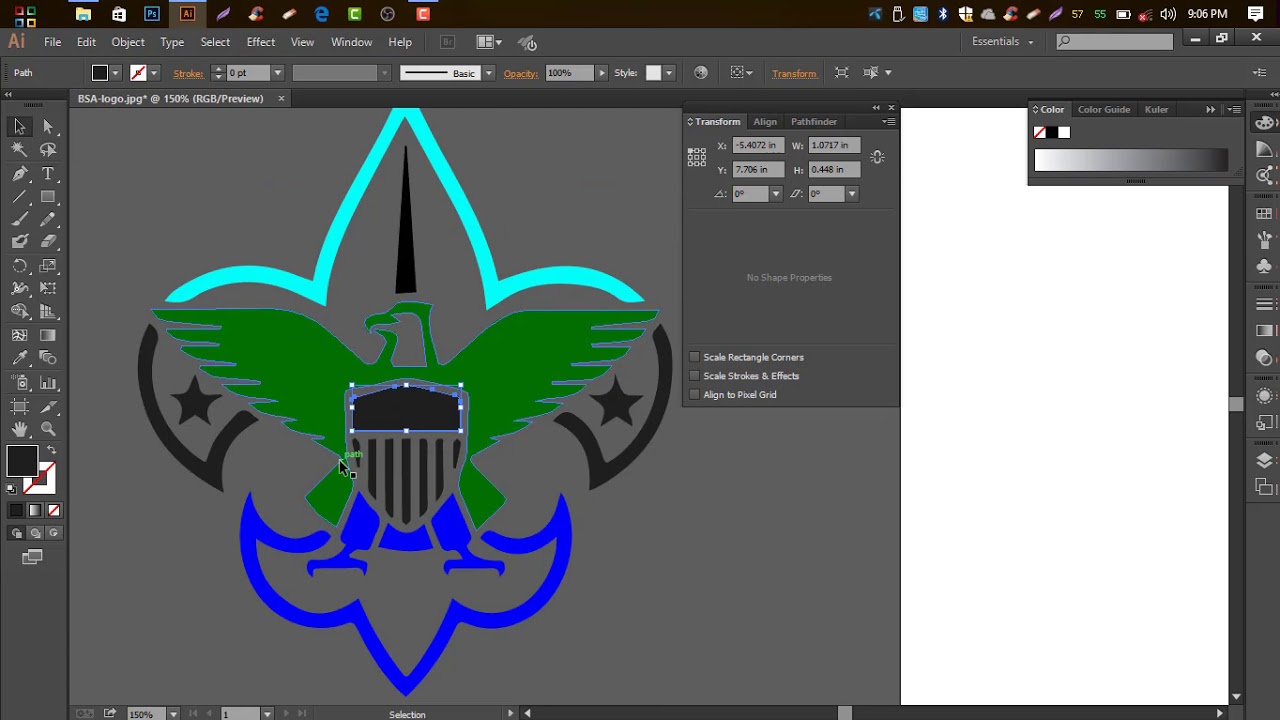Select the Rotate tool
Image resolution: width=1280 pixels, height=720 pixels.
pyautogui.click(x=20, y=263)
